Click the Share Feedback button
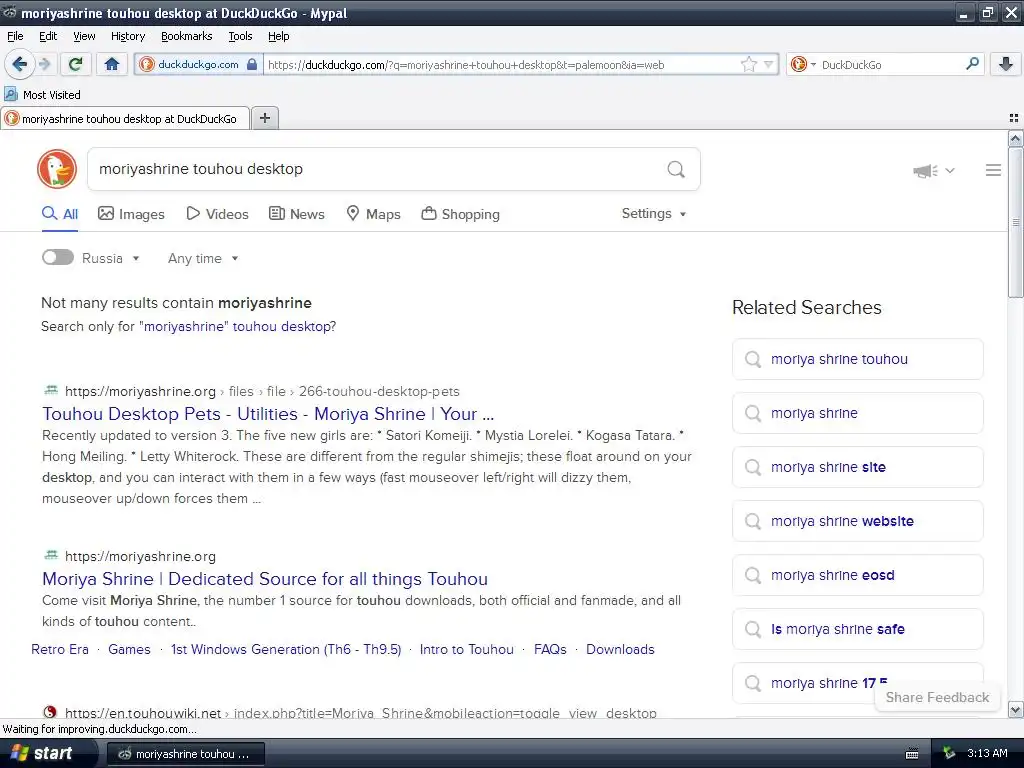 click(937, 697)
